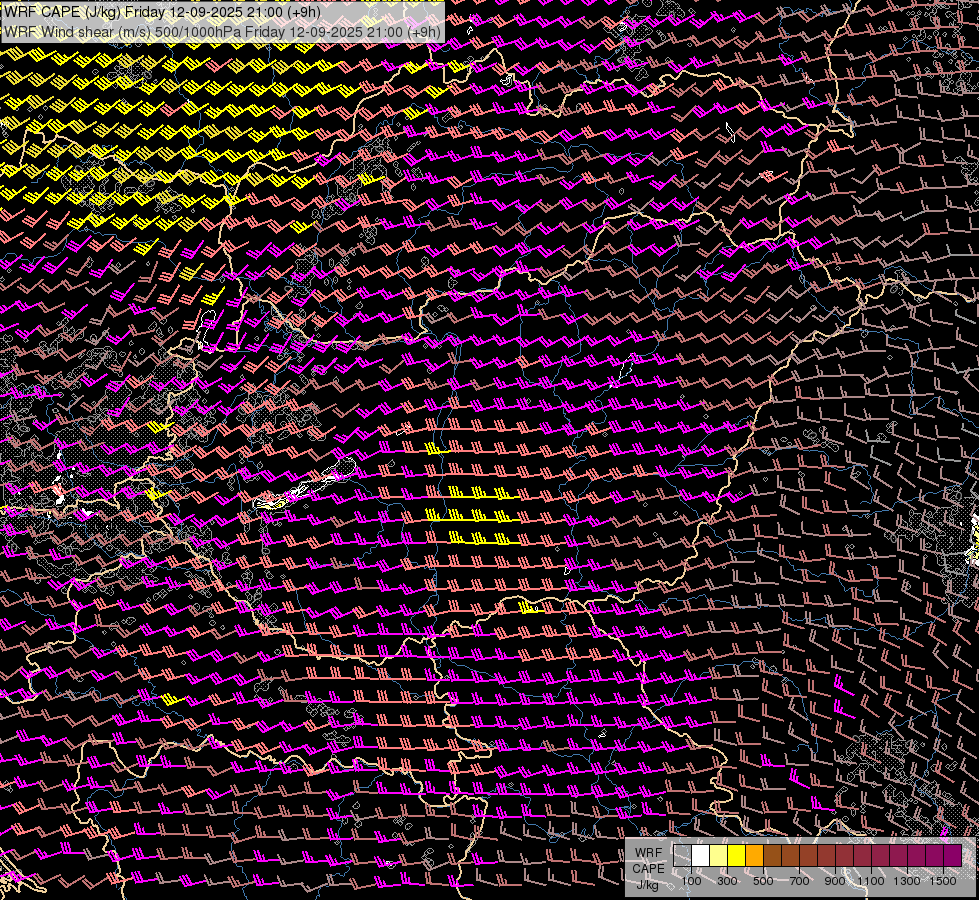Click the white CAPE legend swatch
Viewport: 979px width, 900px height.
[x=701, y=856]
